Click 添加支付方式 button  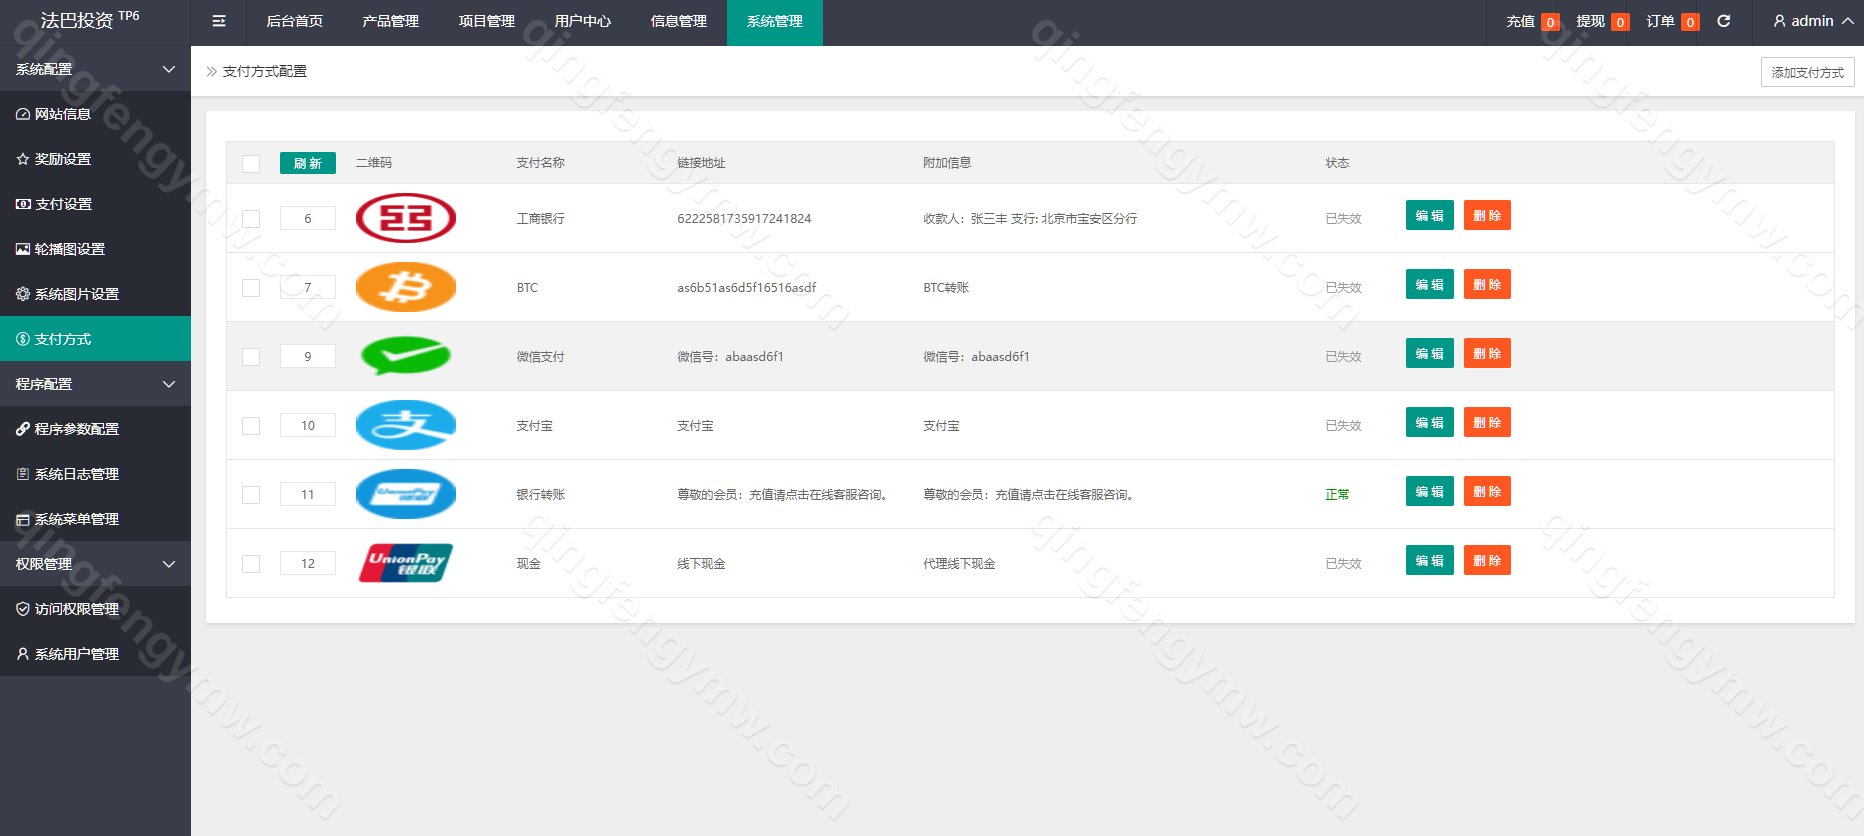[x=1808, y=72]
